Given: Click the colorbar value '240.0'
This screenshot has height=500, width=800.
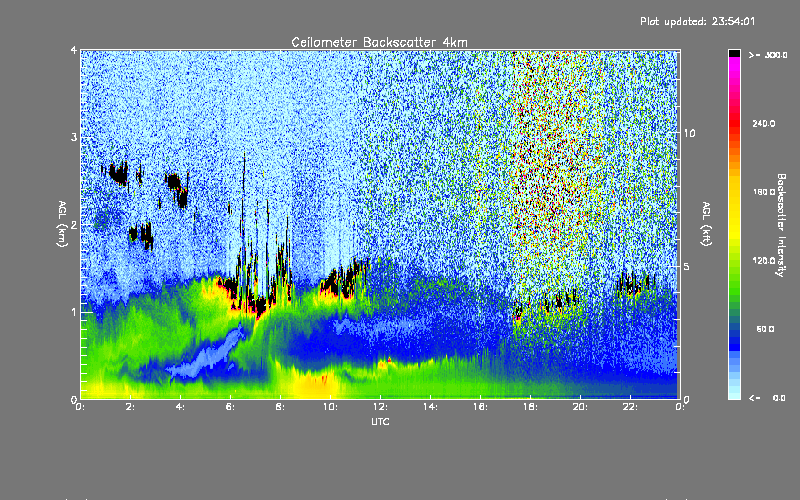Looking at the screenshot, I should [764, 123].
